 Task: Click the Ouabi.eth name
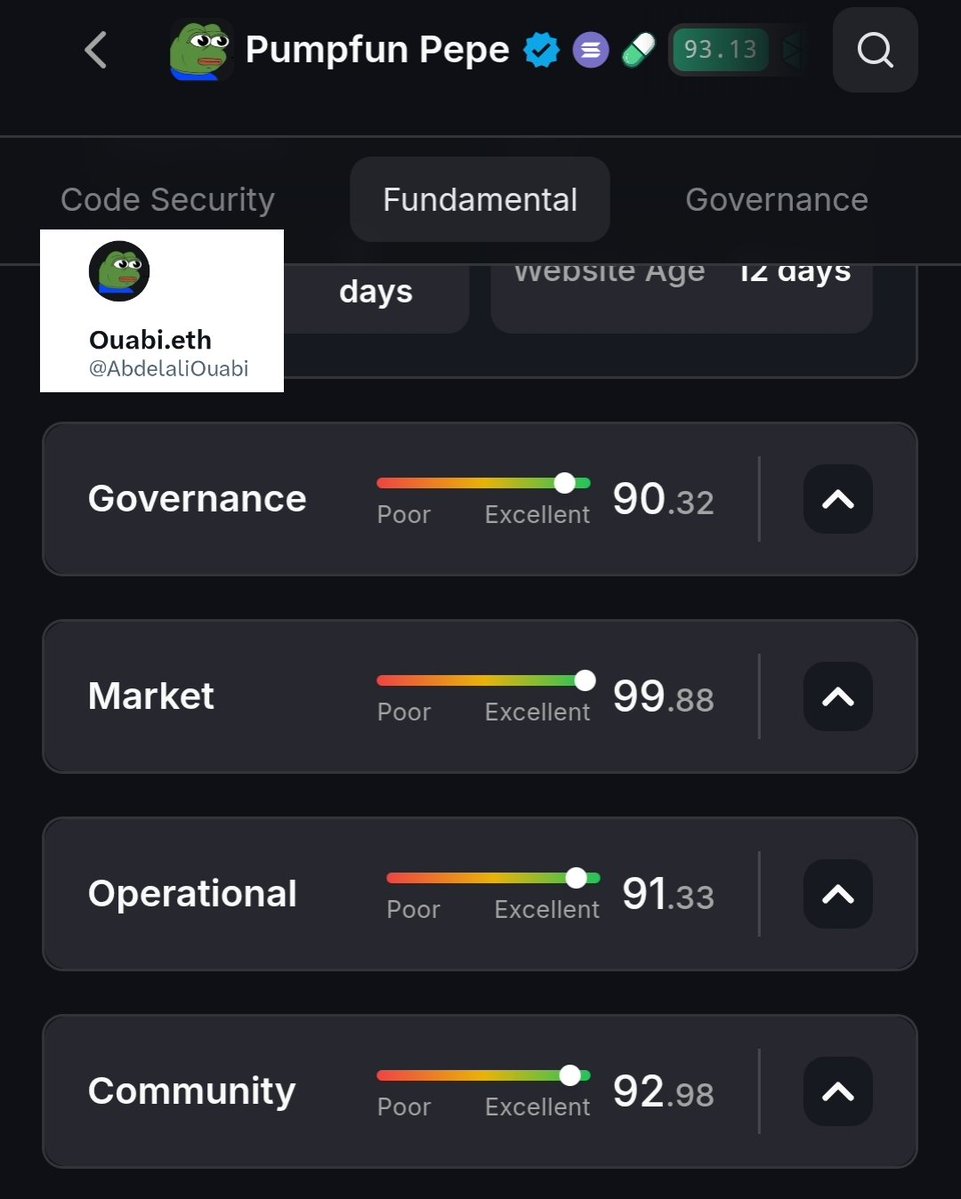point(150,340)
